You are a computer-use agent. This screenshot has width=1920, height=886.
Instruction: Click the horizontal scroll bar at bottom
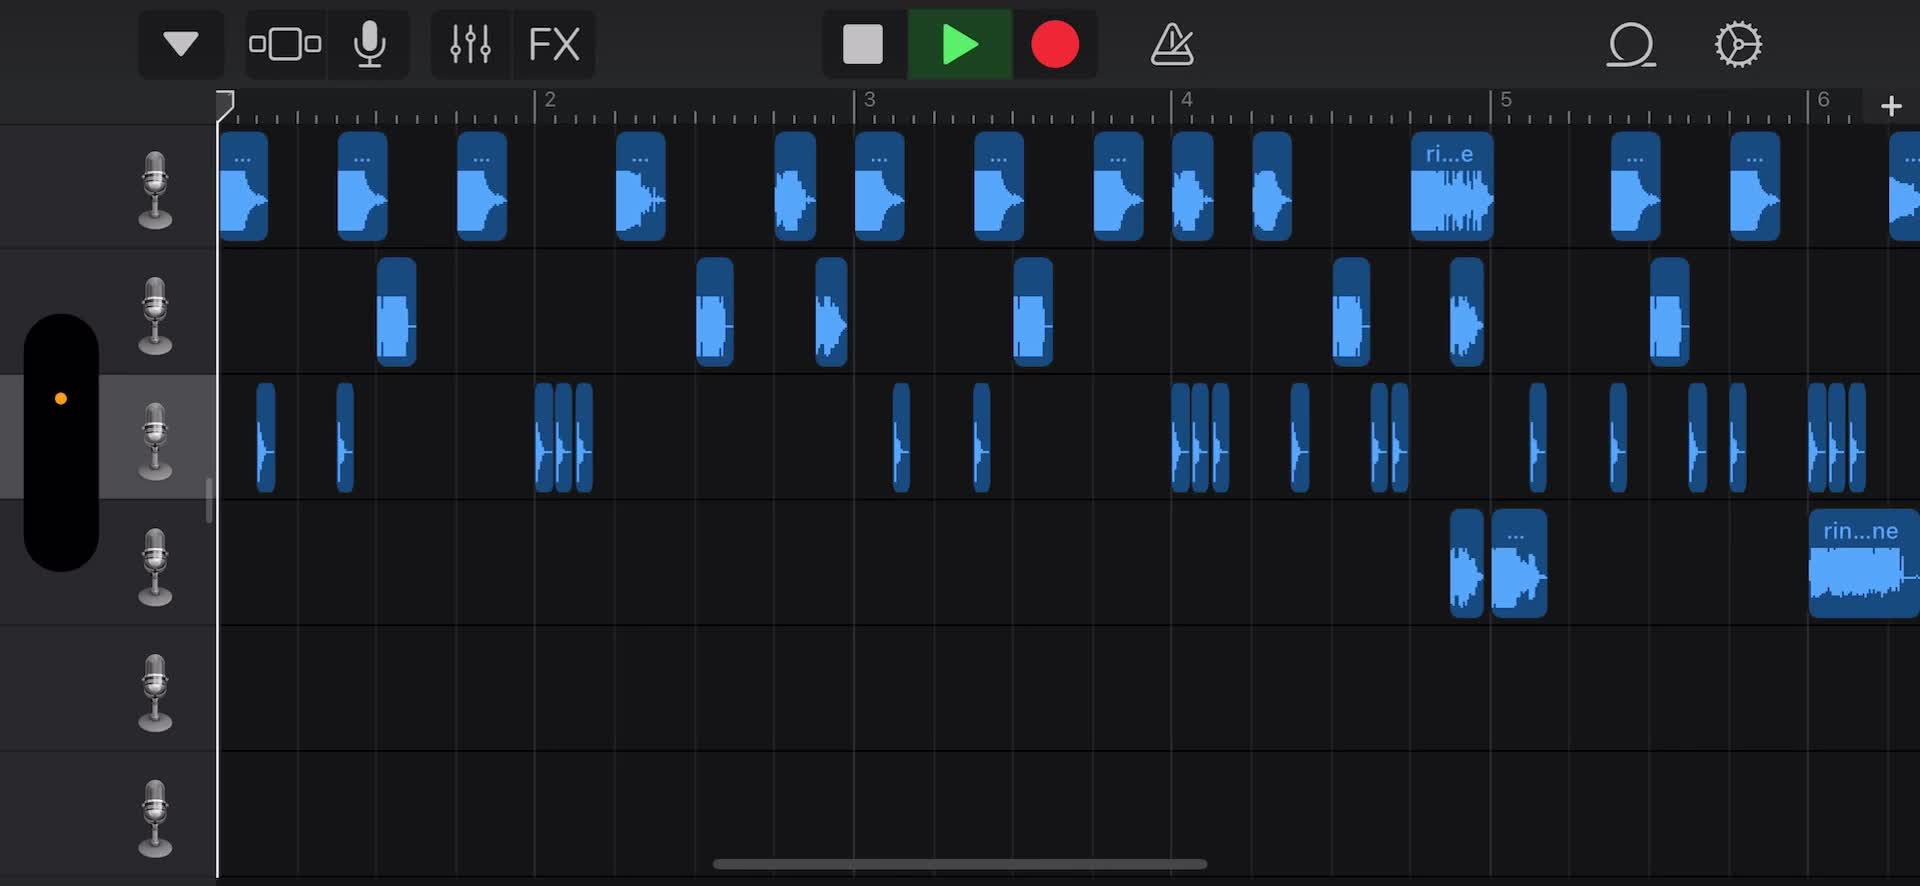point(960,864)
